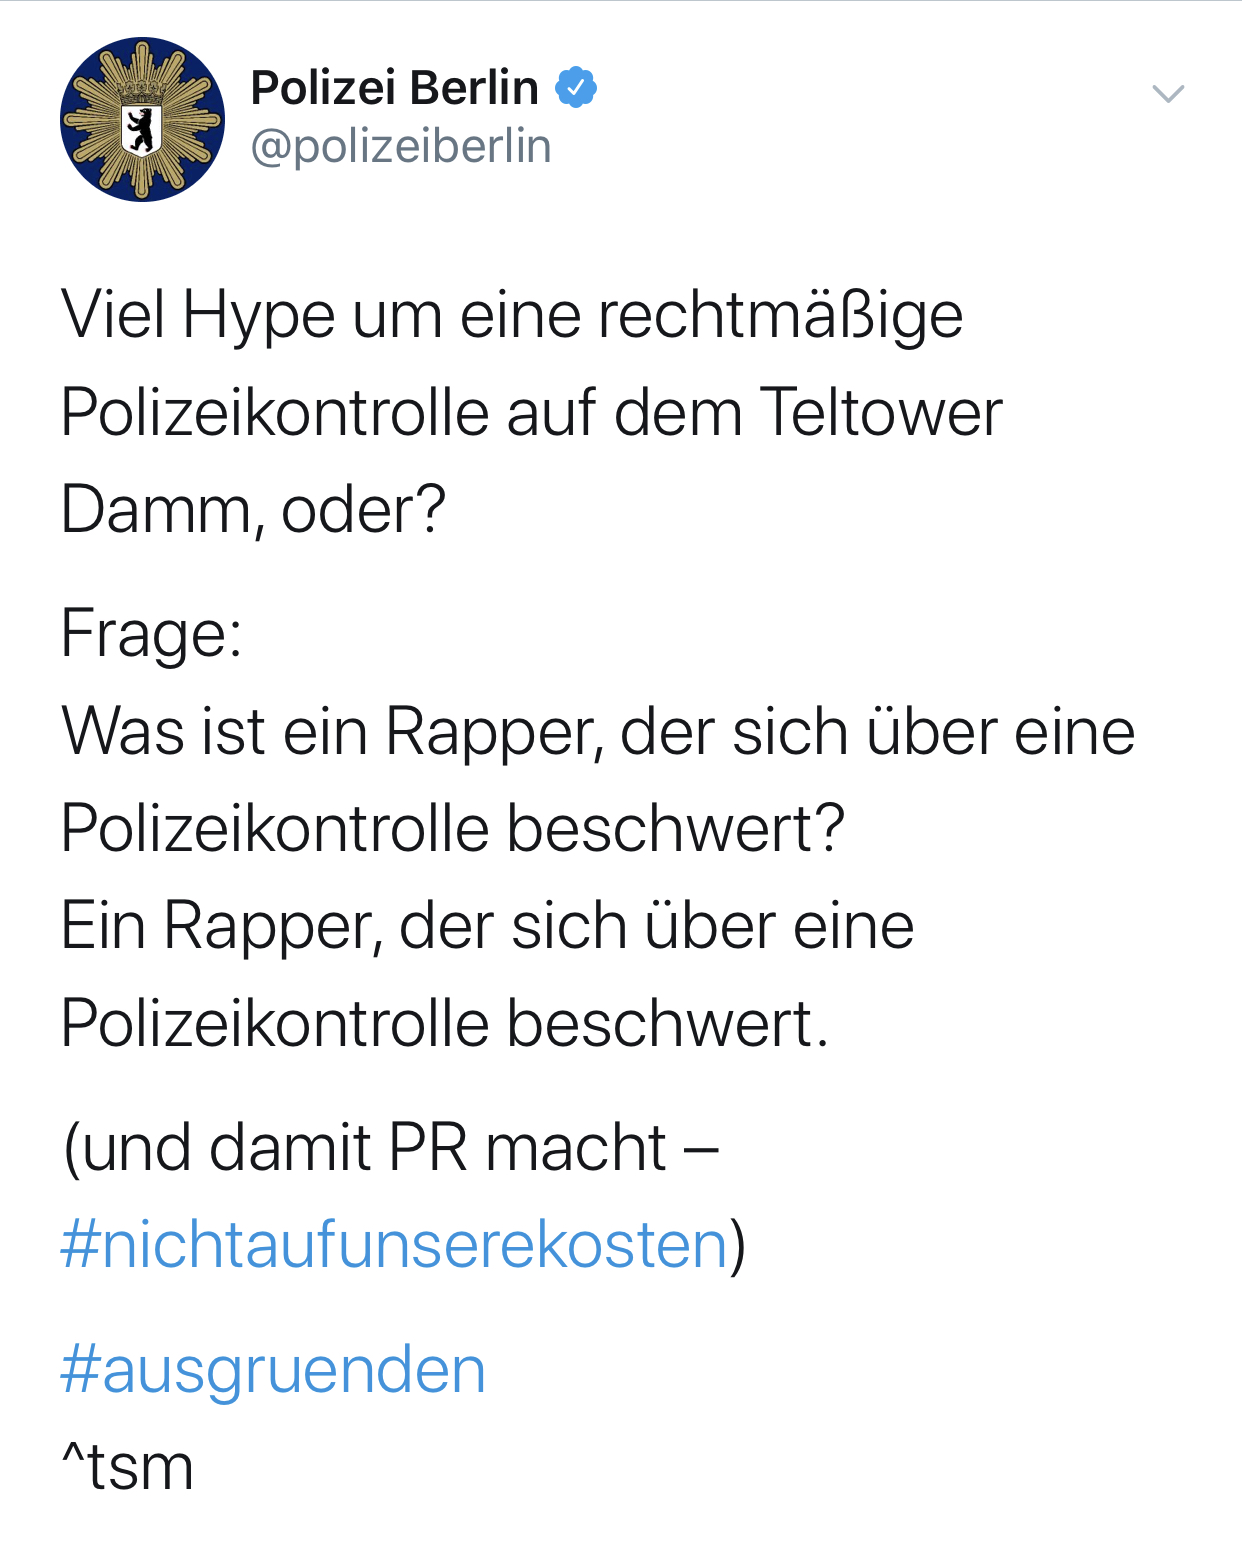This screenshot has height=1542, width=1242.
Task: Click the 'Frage:' line of the tweet
Action: tap(151, 634)
